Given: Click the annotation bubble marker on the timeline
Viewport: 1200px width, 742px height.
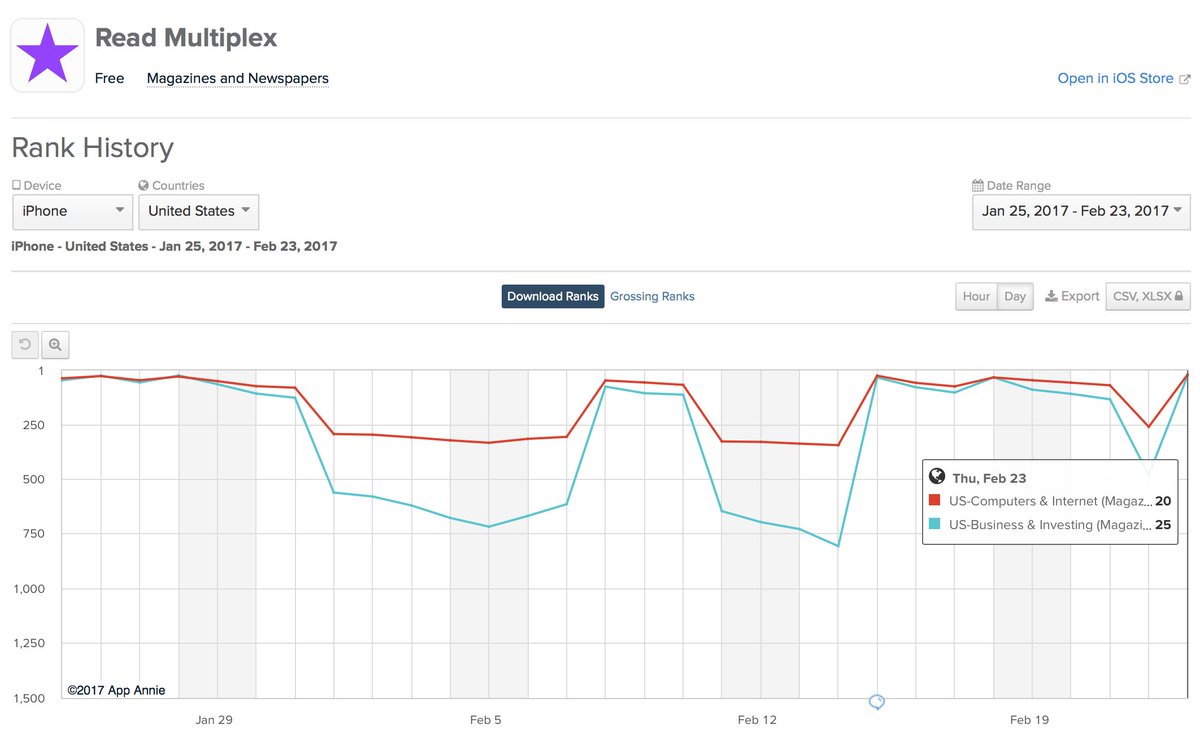Looking at the screenshot, I should point(877,702).
